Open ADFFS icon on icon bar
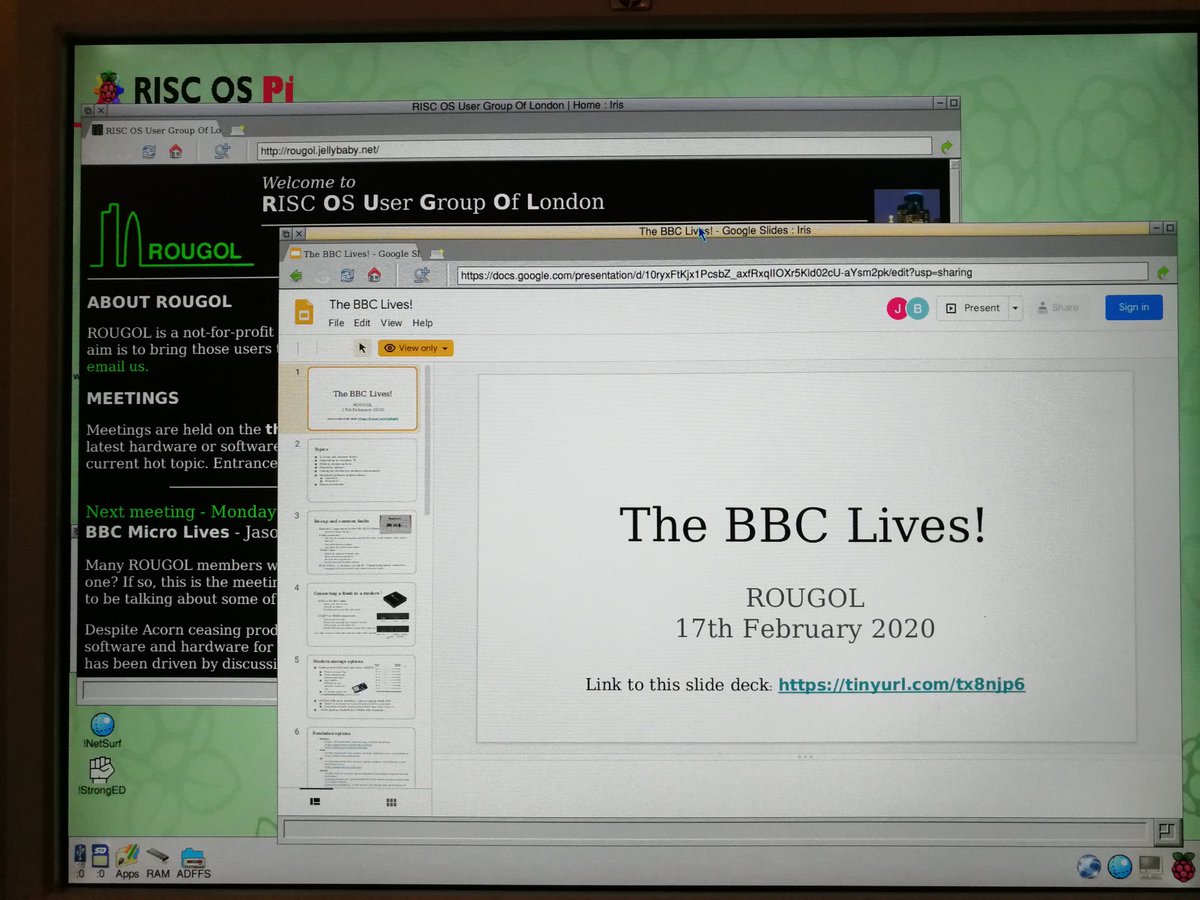The width and height of the screenshot is (1200, 900). (x=194, y=864)
